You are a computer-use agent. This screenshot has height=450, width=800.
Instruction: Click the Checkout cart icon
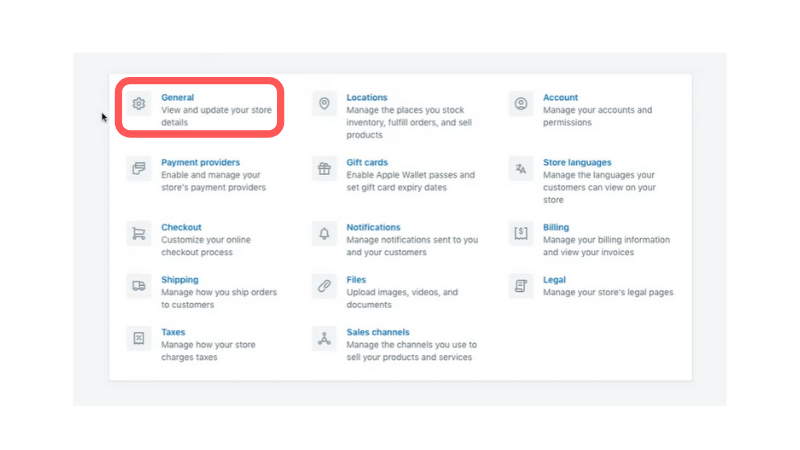coord(139,233)
